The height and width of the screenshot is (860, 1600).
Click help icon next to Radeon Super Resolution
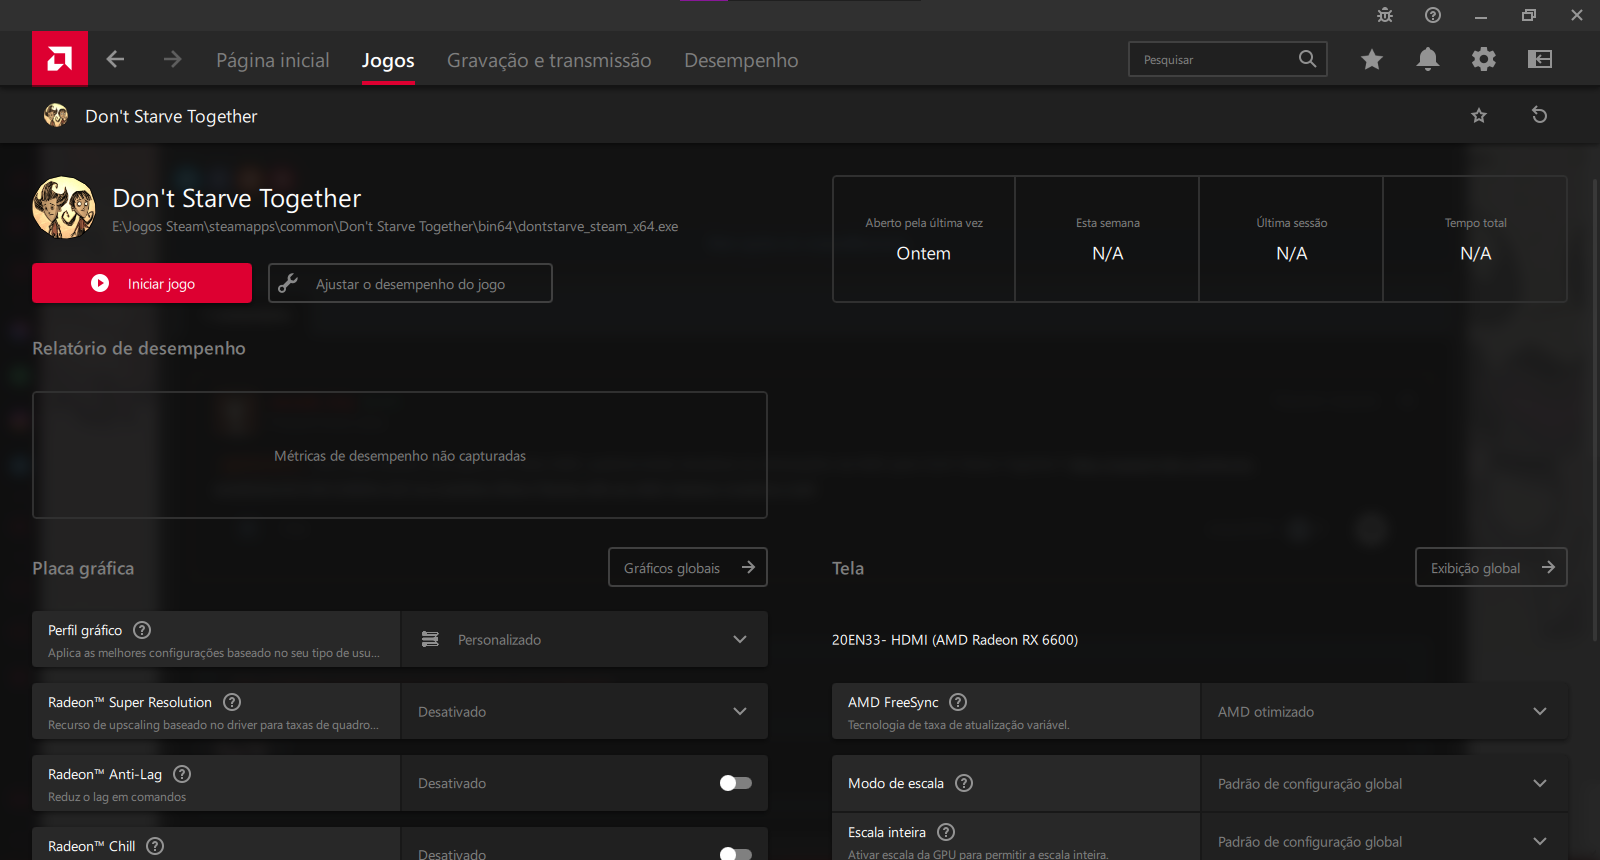point(232,702)
